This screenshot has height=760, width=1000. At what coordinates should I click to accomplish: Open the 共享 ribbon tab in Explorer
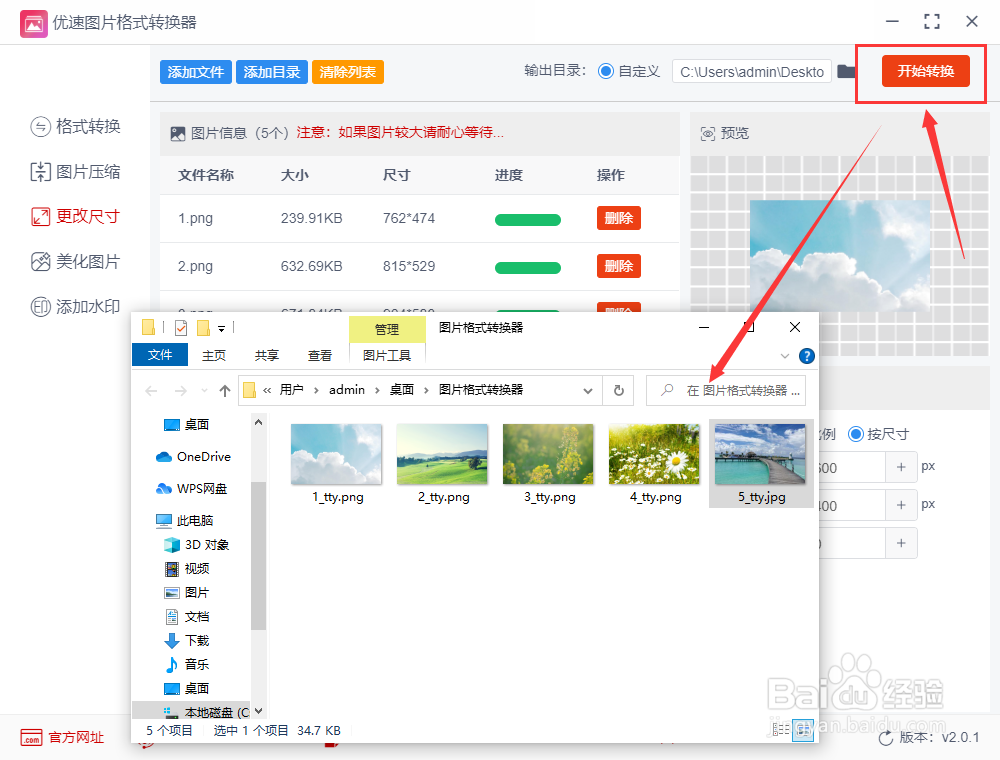267,355
